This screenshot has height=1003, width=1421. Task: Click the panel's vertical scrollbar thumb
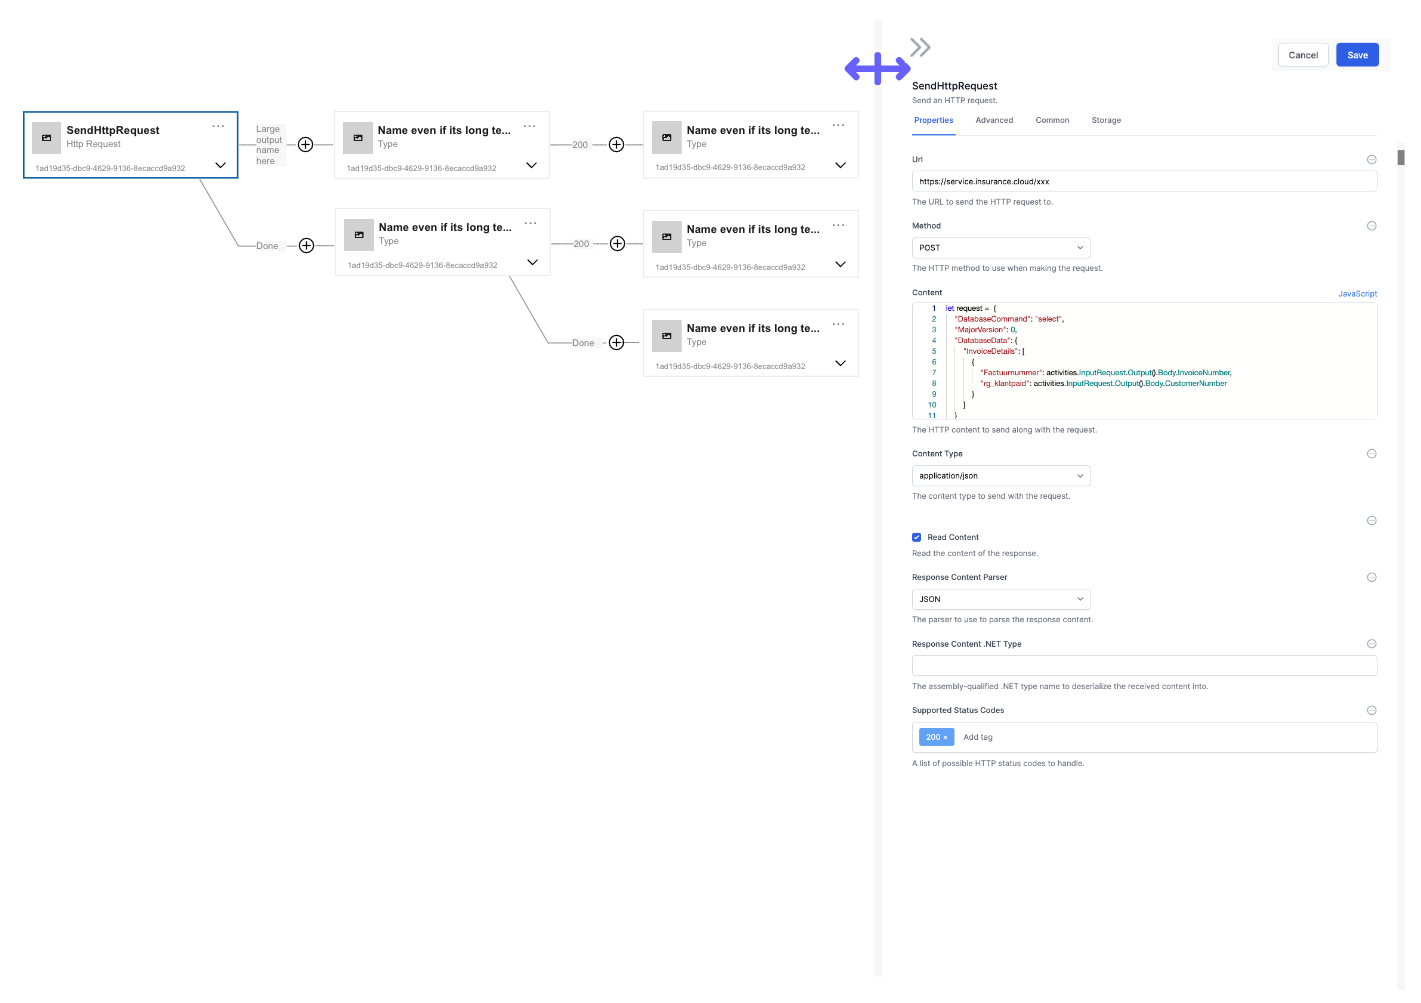click(x=1402, y=157)
